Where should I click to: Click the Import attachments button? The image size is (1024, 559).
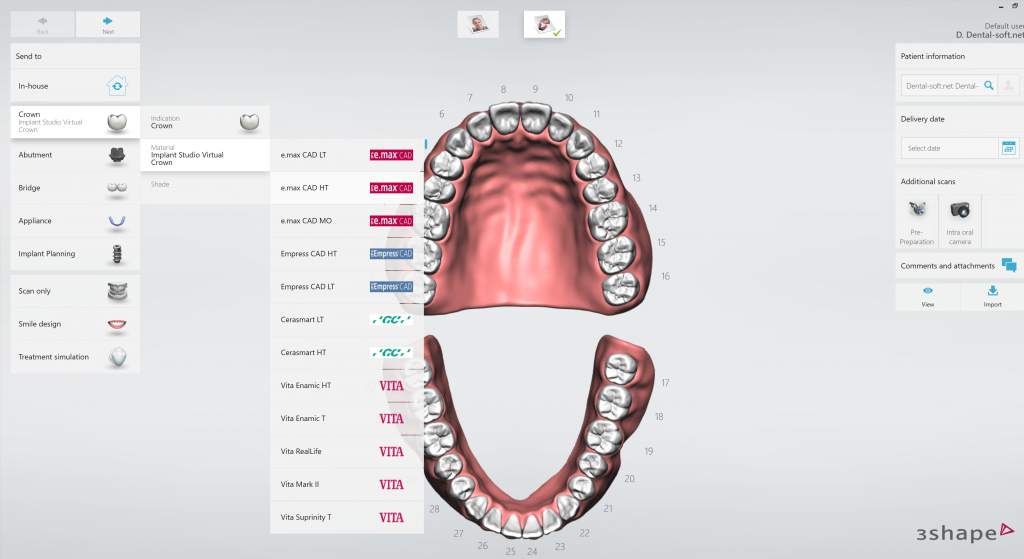(992, 297)
